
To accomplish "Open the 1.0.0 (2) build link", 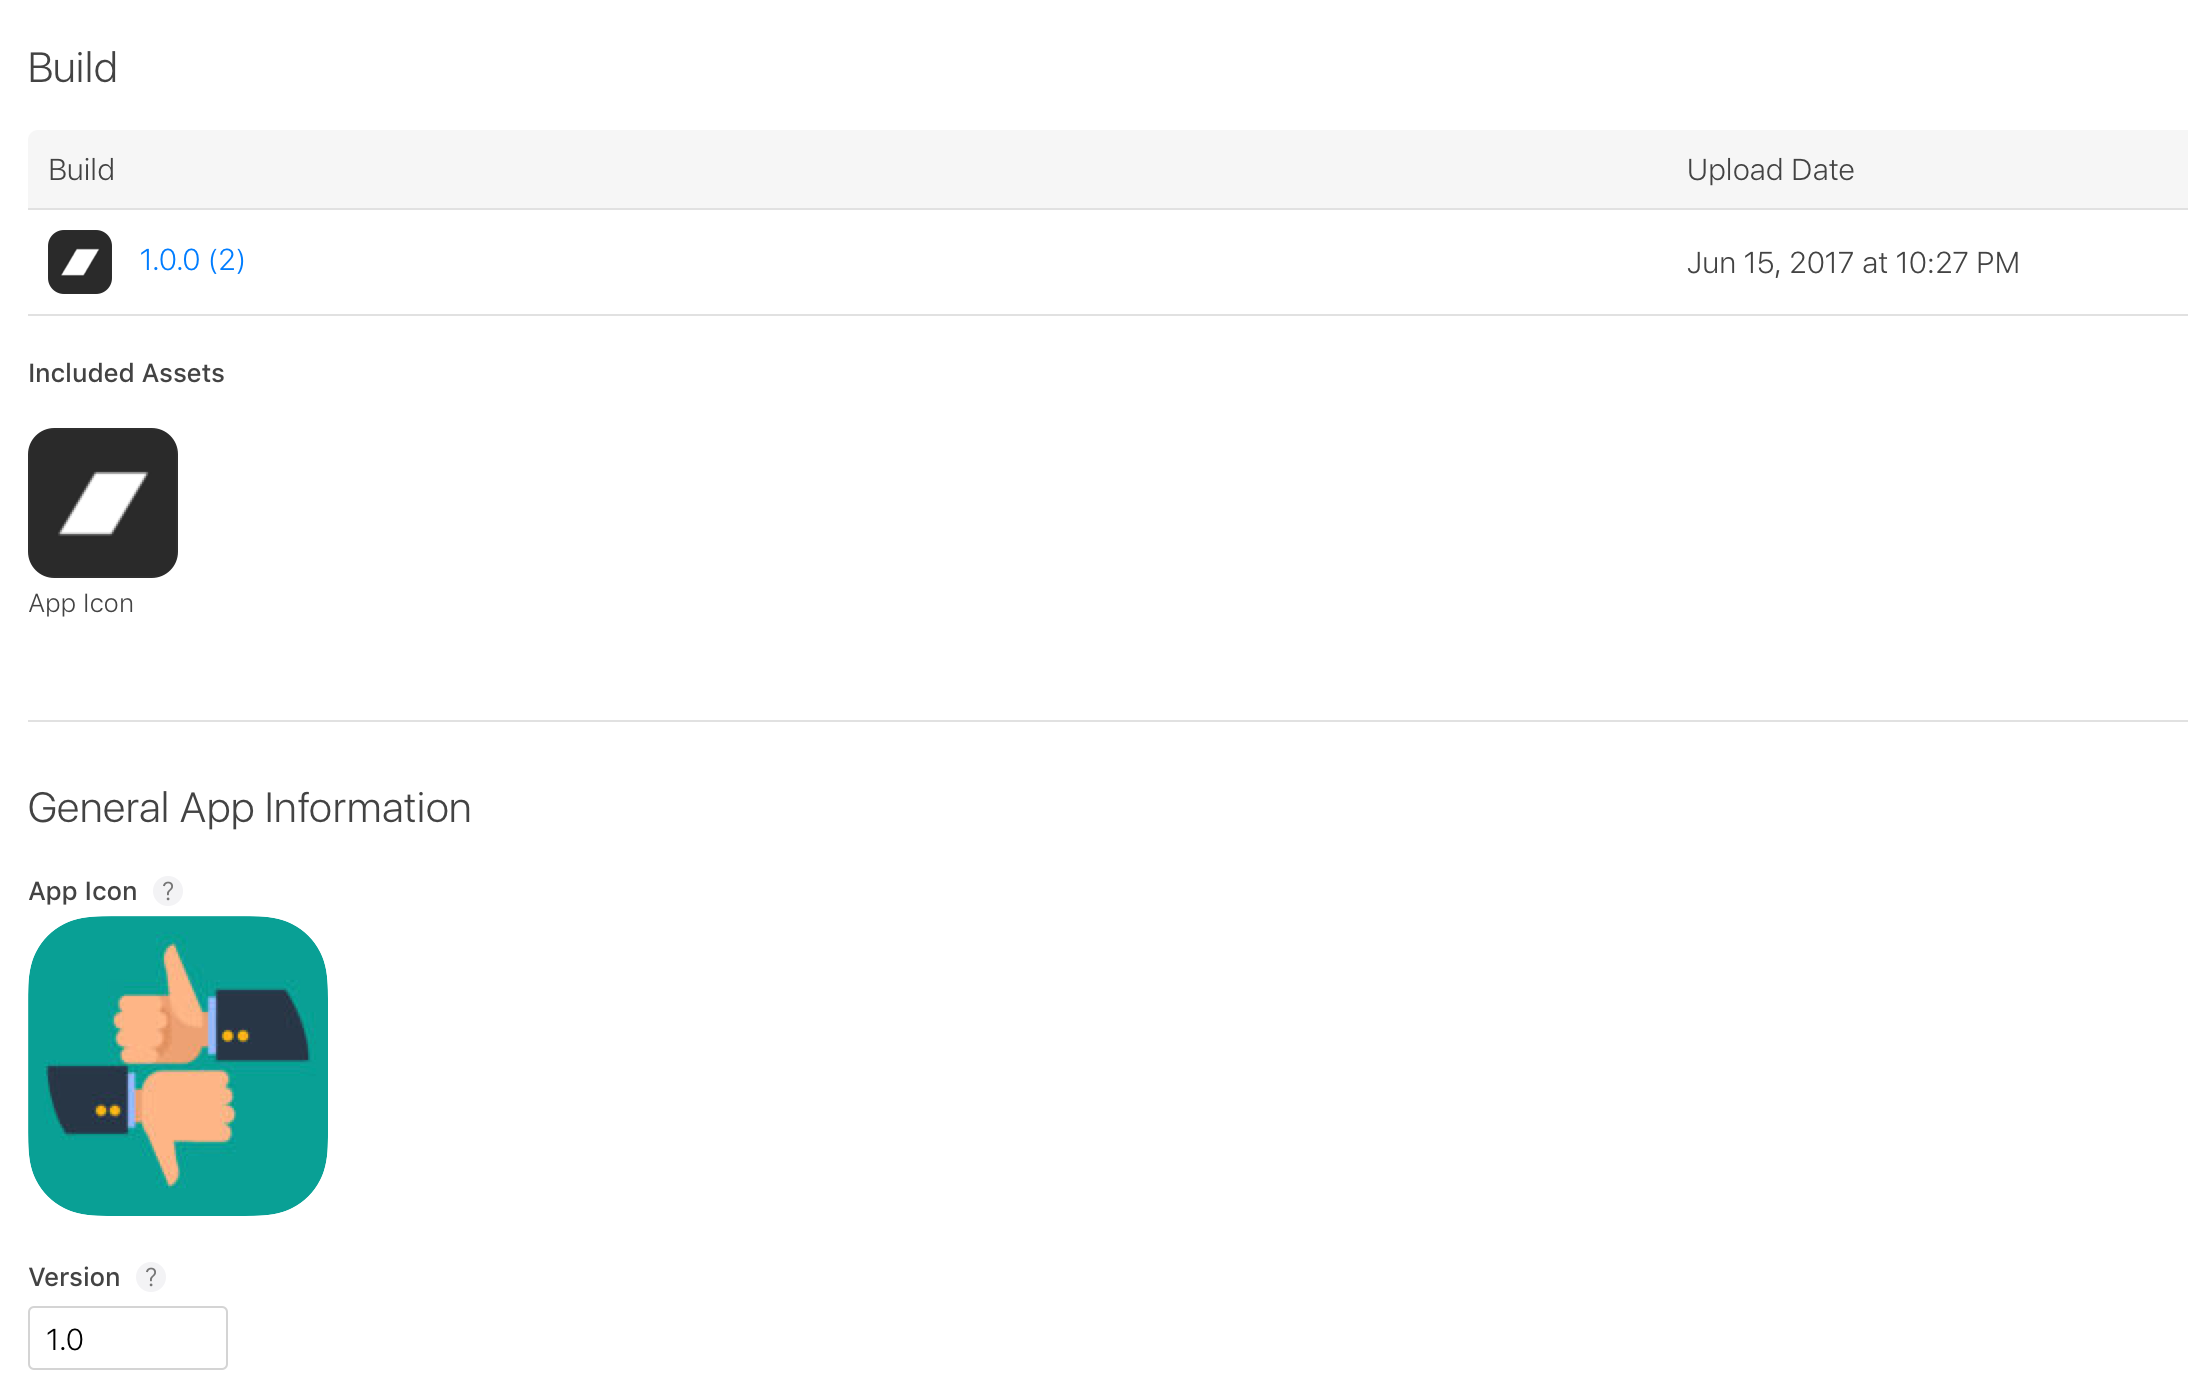I will click(x=192, y=260).
